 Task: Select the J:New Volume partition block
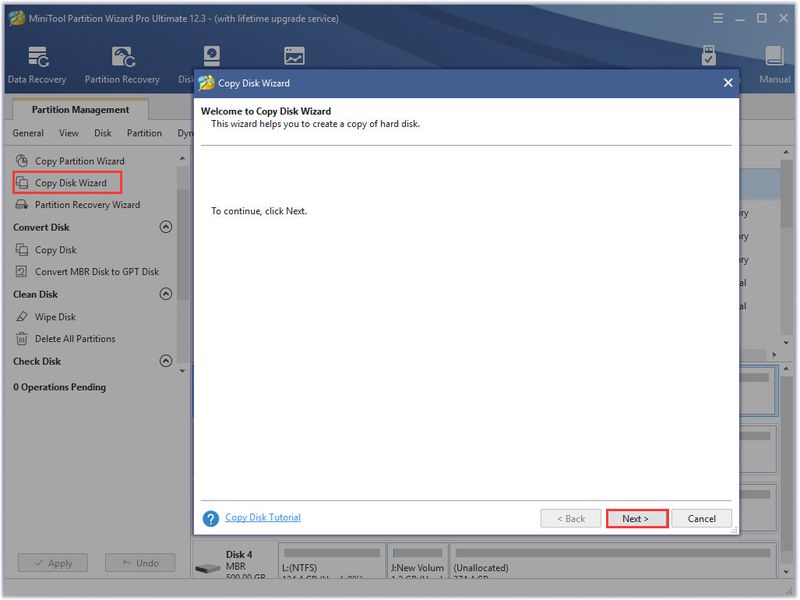[x=417, y=562]
